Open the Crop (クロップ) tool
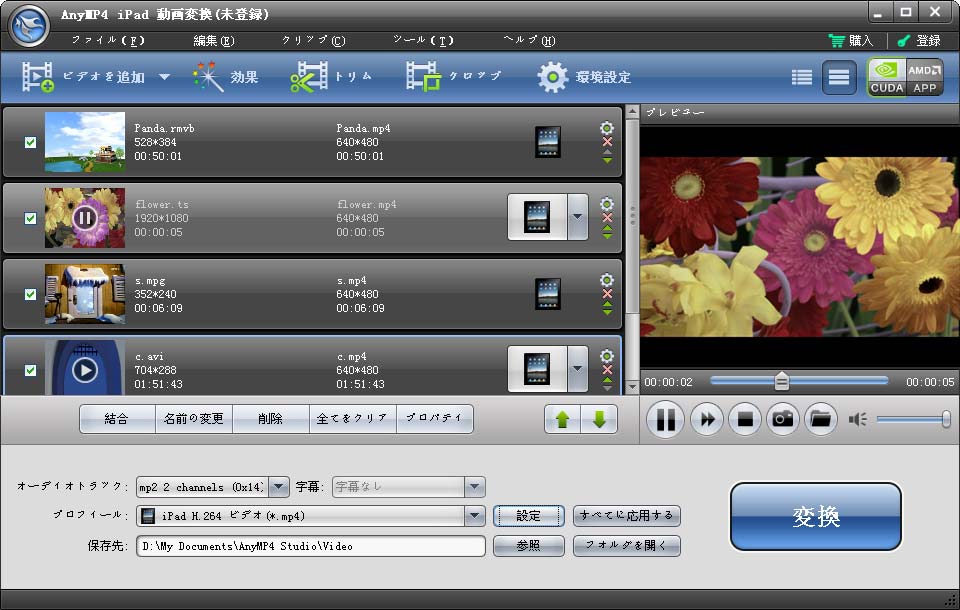960x610 pixels. coord(454,77)
